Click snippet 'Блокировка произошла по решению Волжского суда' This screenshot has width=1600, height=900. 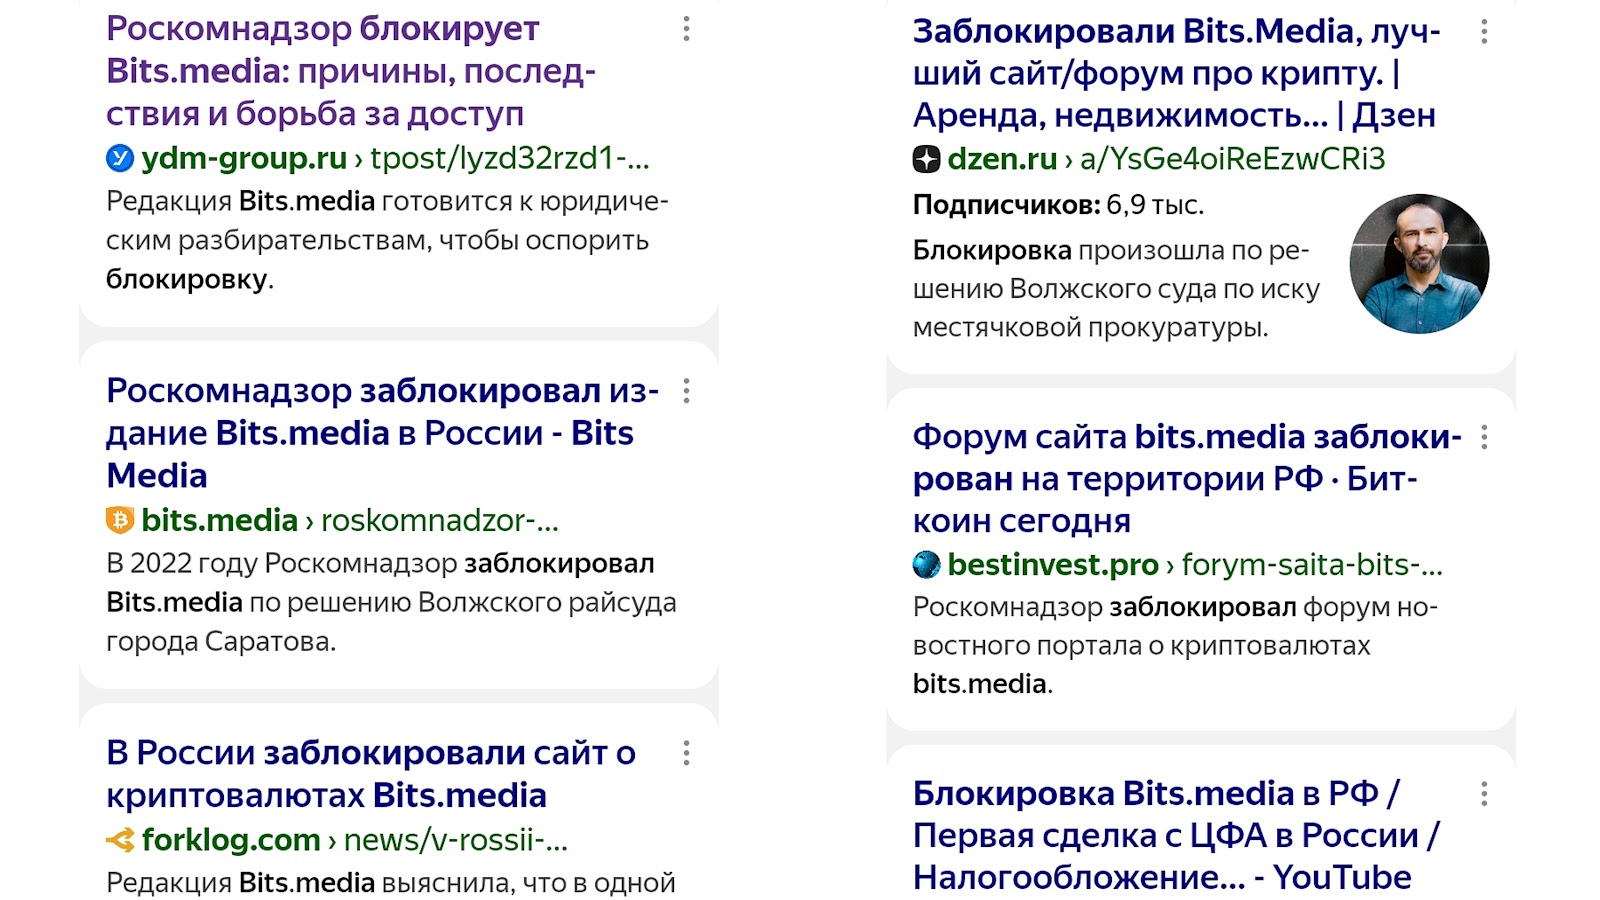[x=1116, y=289]
